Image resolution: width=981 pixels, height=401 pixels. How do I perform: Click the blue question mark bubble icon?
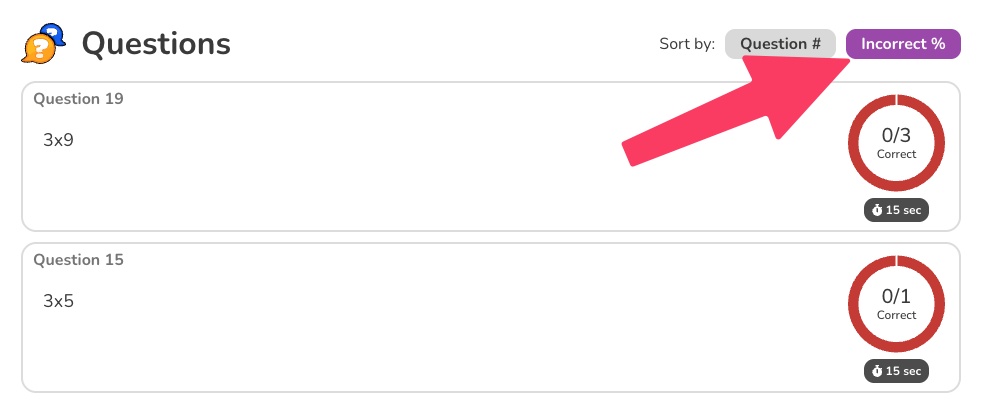point(55,33)
